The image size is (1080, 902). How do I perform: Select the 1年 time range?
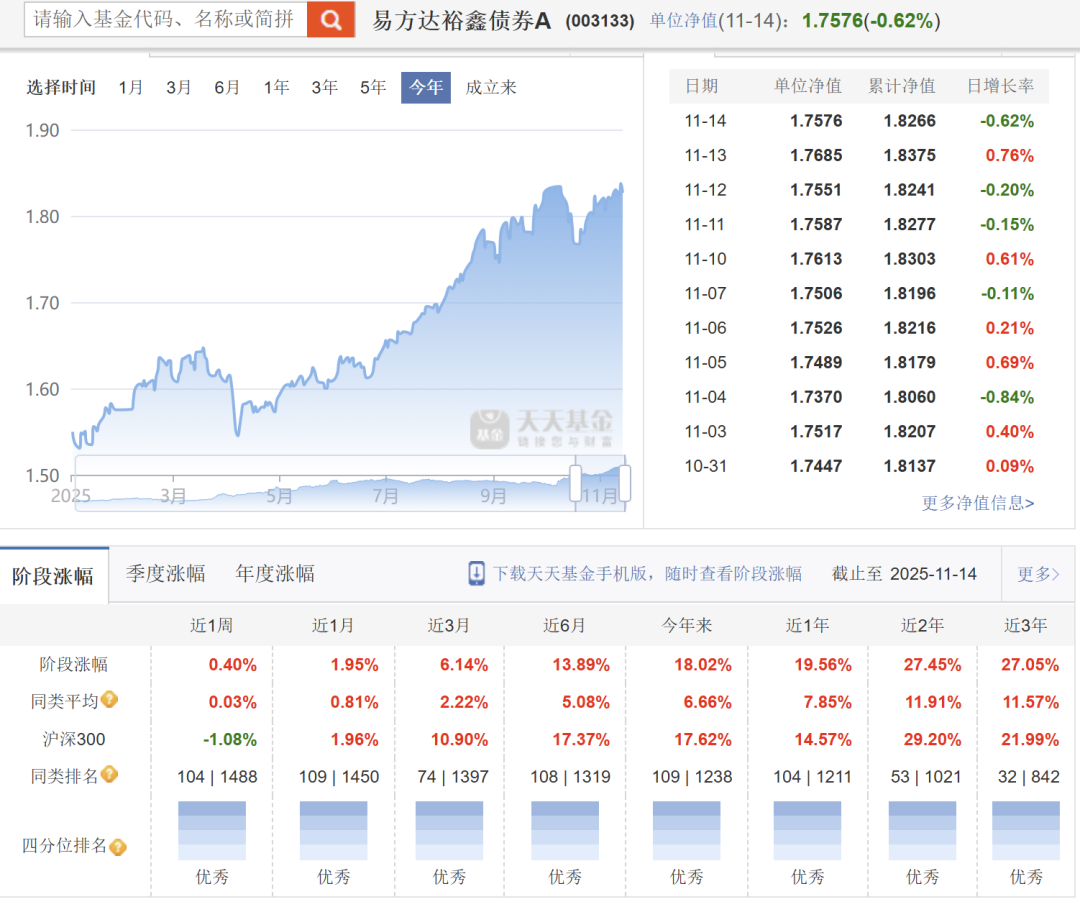coord(276,87)
